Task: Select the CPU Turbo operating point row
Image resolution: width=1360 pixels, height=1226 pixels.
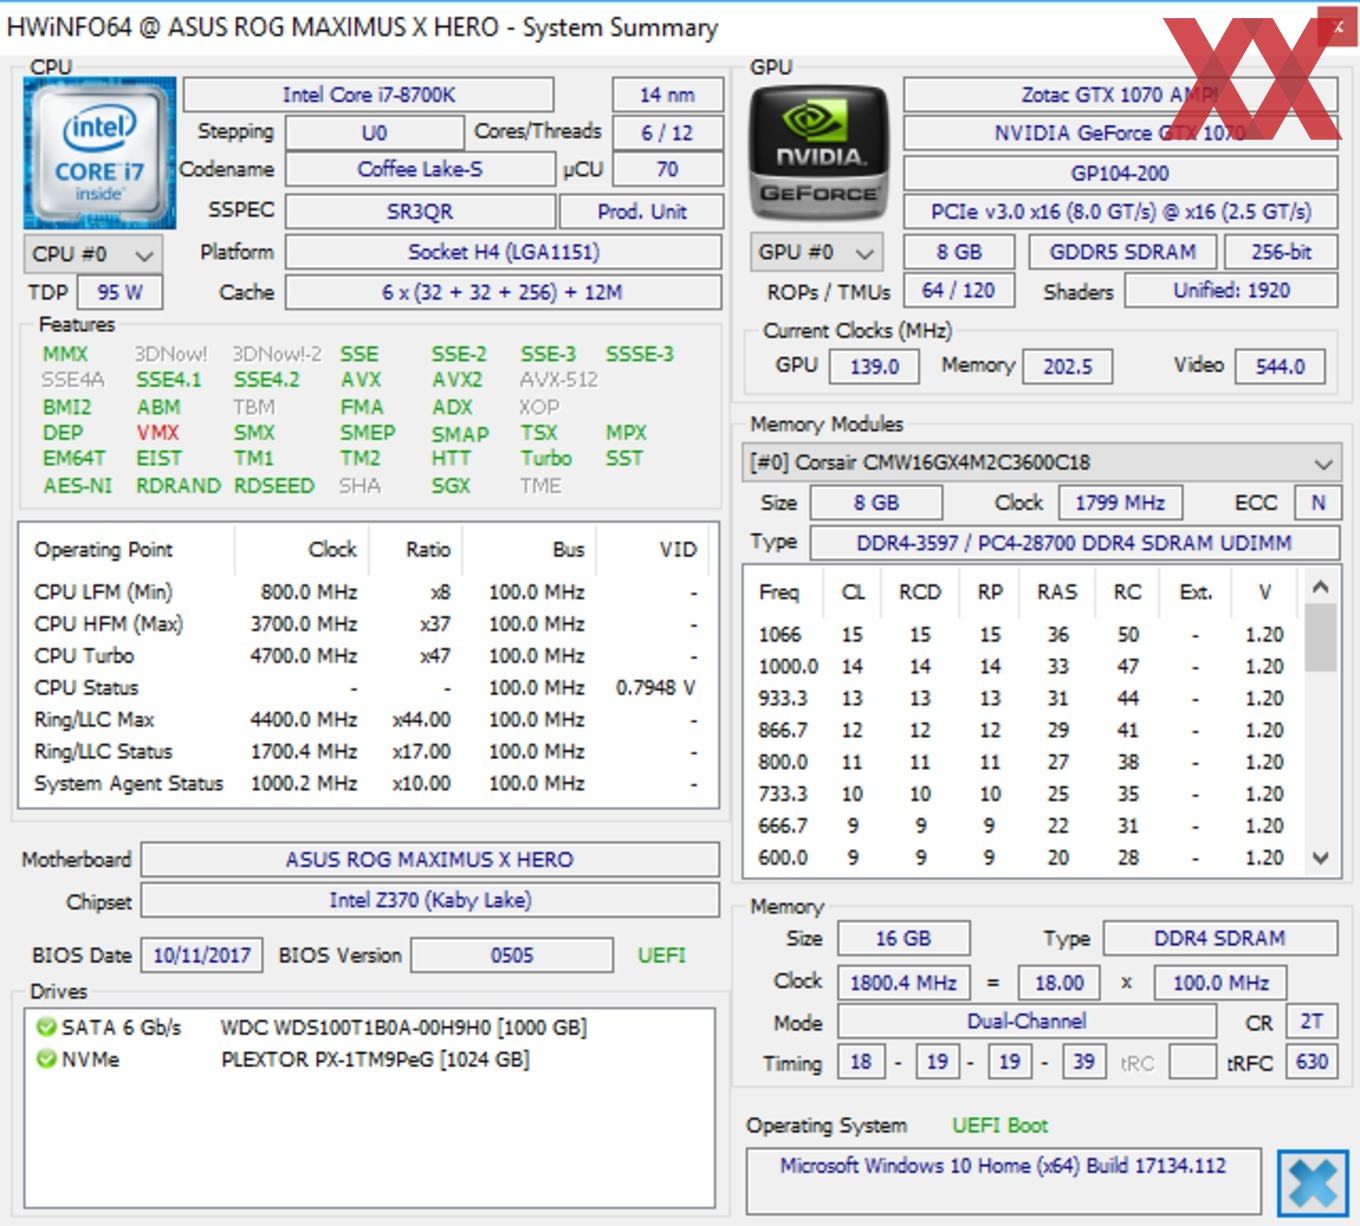Action: pos(367,656)
